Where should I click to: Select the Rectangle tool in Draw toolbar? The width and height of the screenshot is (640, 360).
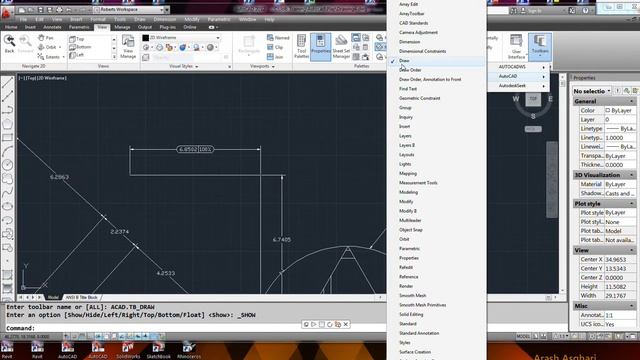click(7, 138)
